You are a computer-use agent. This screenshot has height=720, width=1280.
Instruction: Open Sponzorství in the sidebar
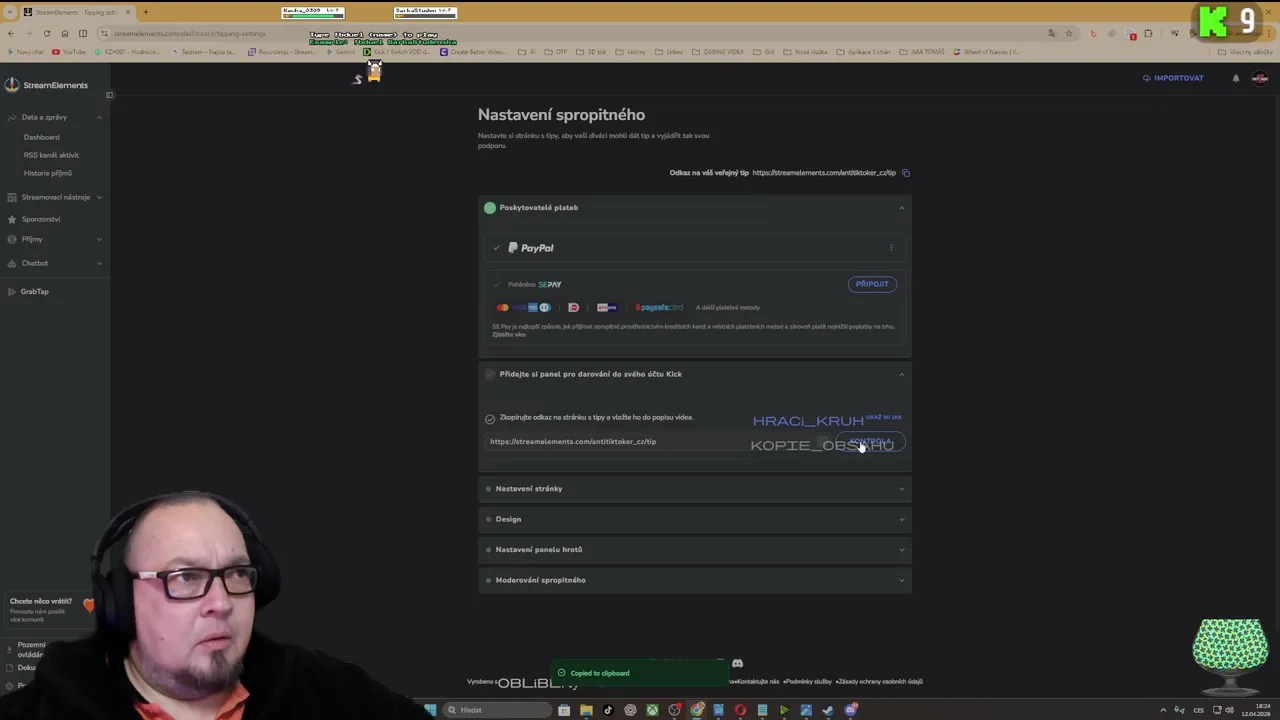click(40, 219)
